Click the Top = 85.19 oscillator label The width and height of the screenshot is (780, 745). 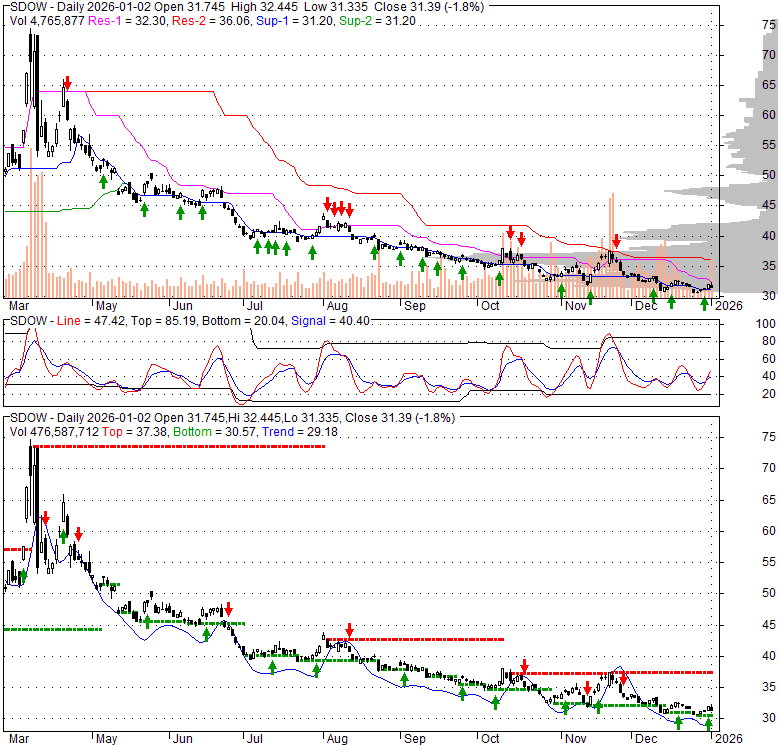tap(164, 321)
